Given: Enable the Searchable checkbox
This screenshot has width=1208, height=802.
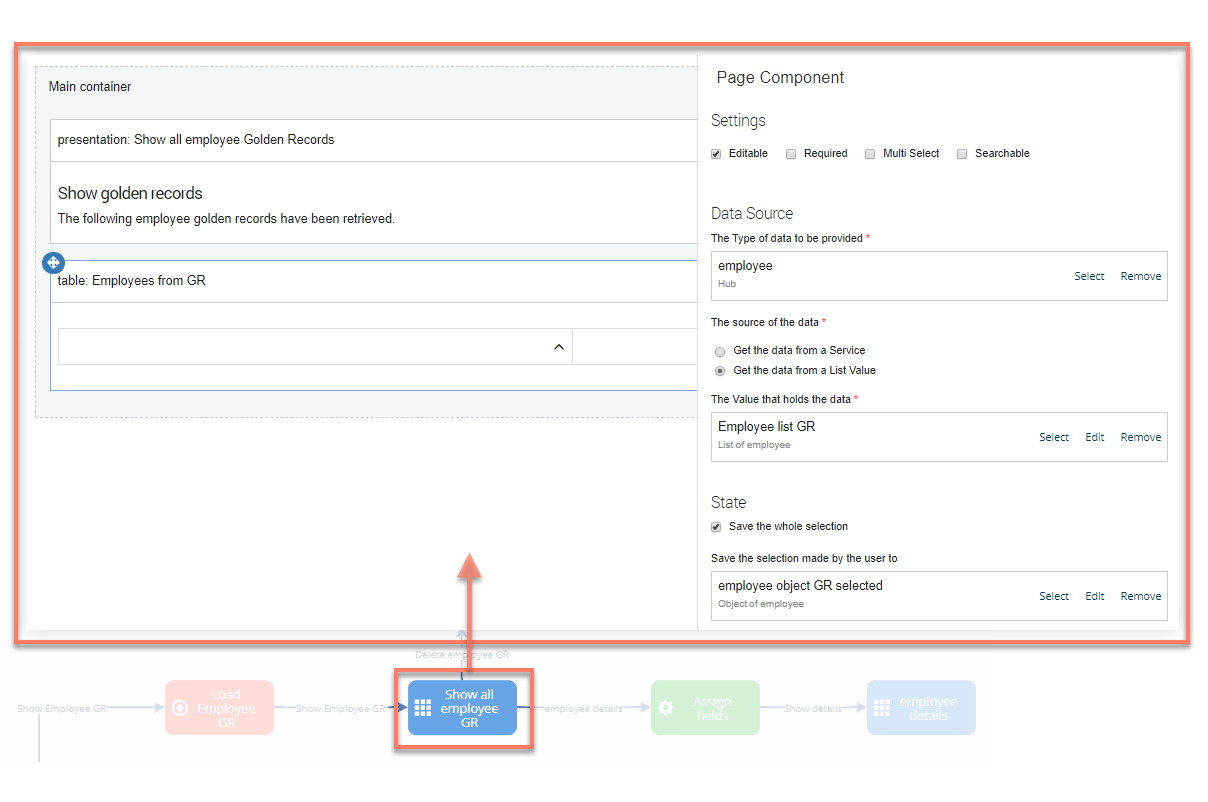Looking at the screenshot, I should point(962,154).
